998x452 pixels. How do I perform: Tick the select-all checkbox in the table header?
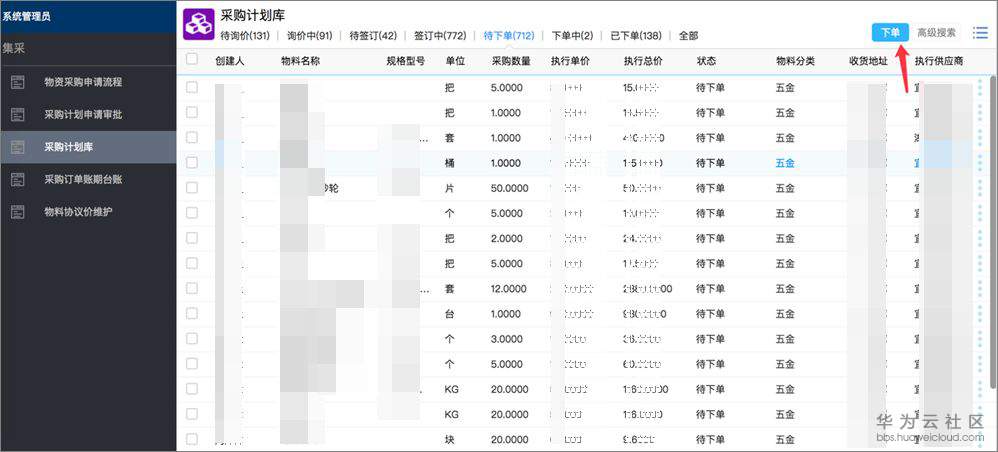click(192, 59)
